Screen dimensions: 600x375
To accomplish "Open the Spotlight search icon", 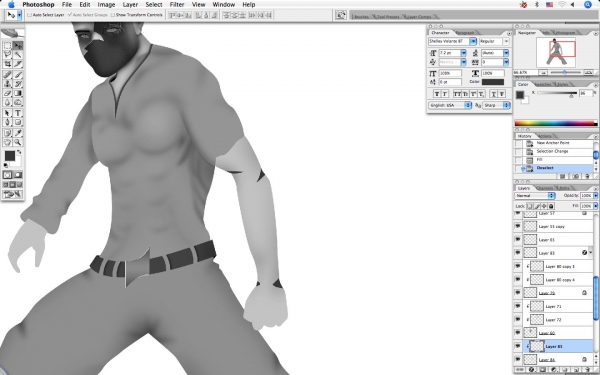I will (x=588, y=5).
